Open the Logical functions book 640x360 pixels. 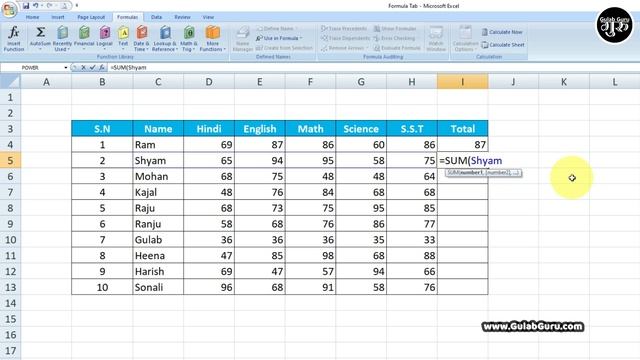[x=104, y=39]
